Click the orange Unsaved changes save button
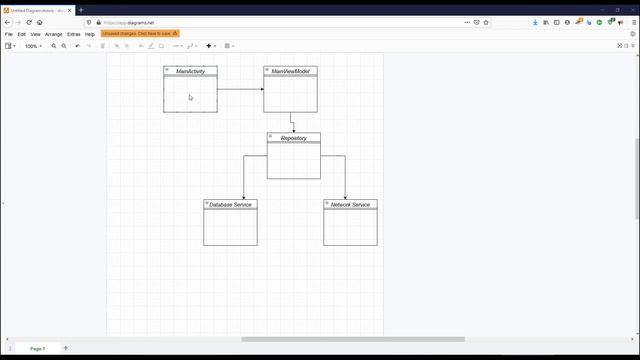640x360 pixels. [140, 33]
